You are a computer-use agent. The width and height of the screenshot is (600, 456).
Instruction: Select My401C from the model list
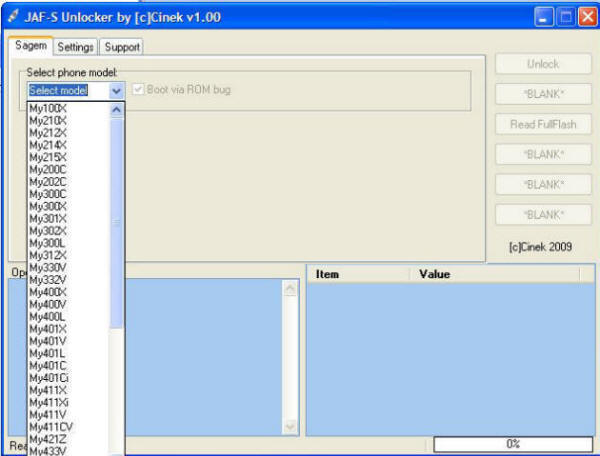coord(69,366)
